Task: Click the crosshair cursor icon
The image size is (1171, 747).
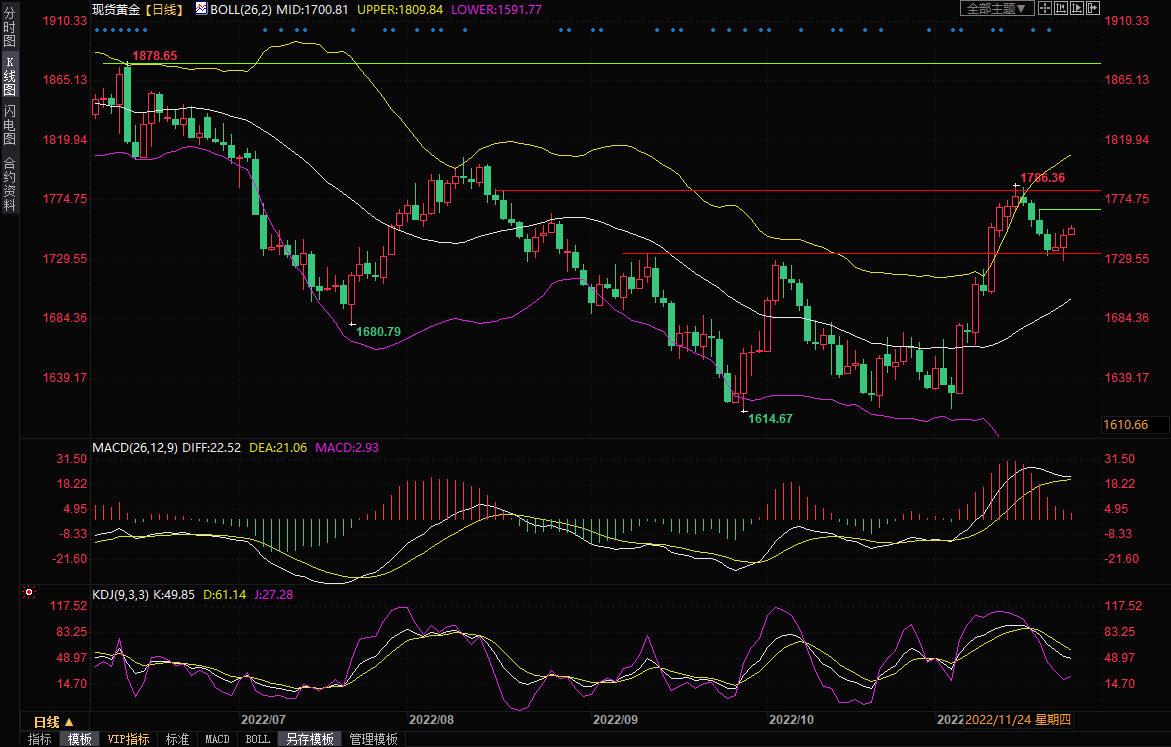Action: [1043, 8]
